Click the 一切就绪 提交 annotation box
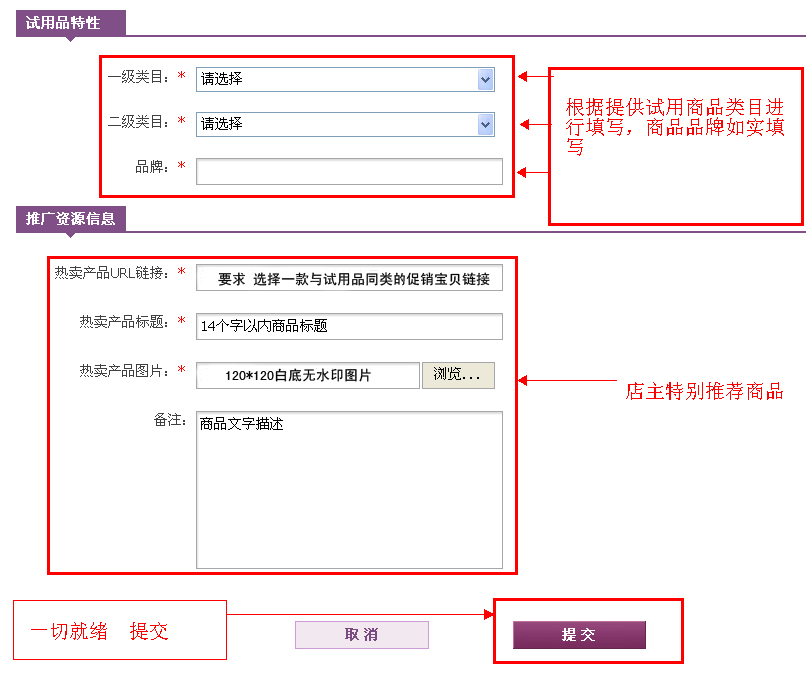Viewport: 806px width, 674px height. click(x=119, y=631)
